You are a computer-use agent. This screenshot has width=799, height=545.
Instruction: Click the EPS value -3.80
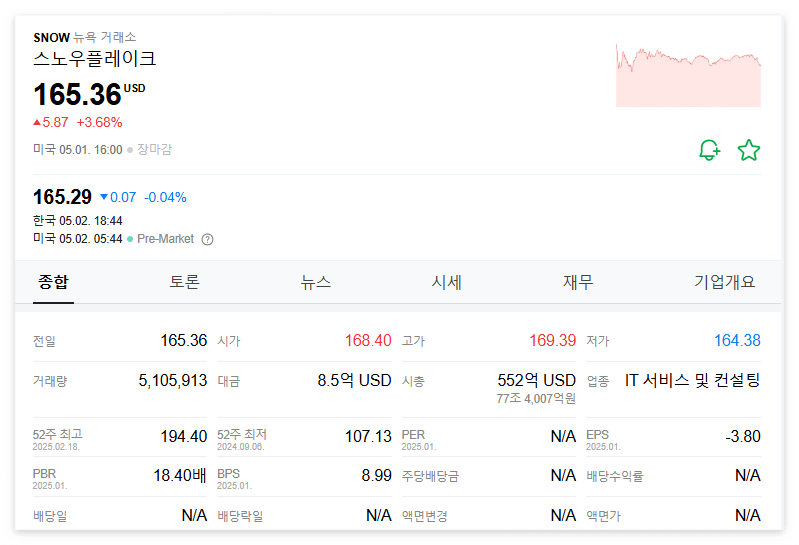[743, 437]
